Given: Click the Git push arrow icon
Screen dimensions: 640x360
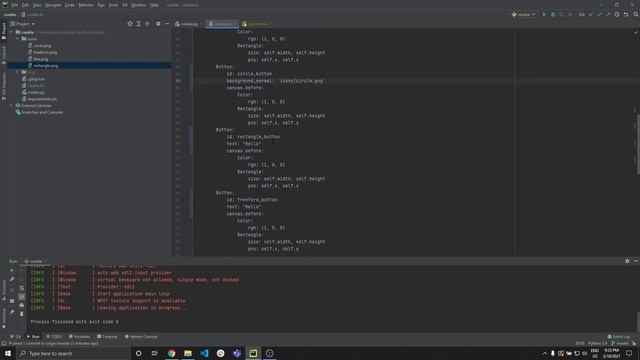Looking at the screenshot, I should pyautogui.click(x=608, y=14).
